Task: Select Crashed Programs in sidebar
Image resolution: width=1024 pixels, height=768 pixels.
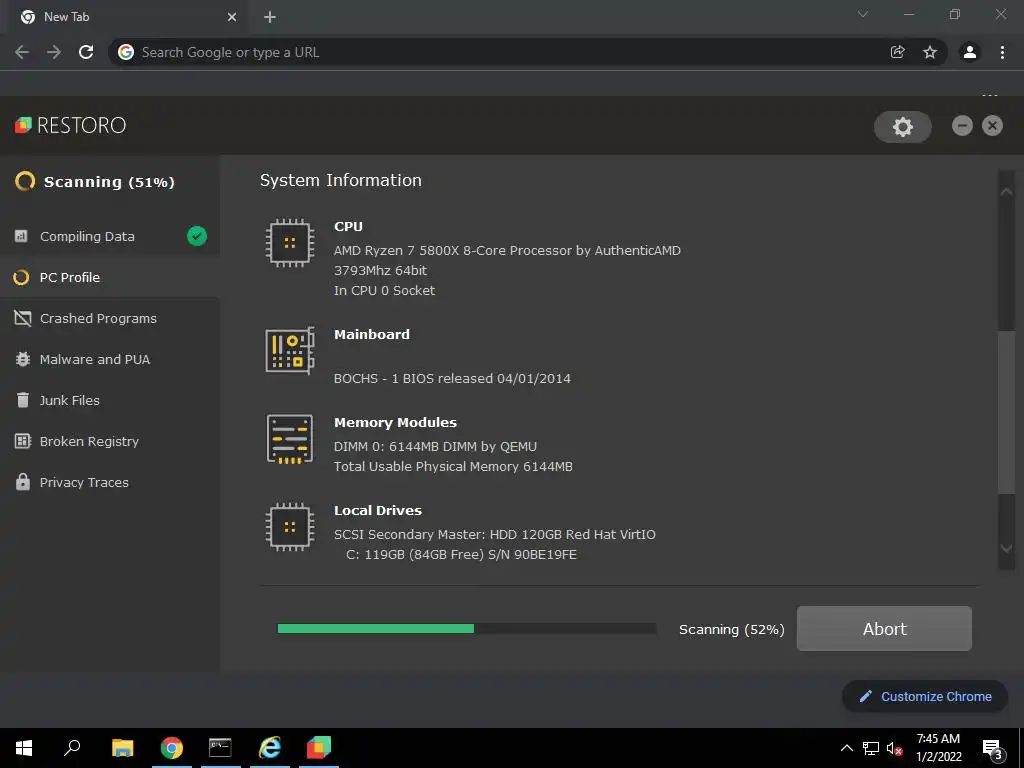Action: [110, 318]
